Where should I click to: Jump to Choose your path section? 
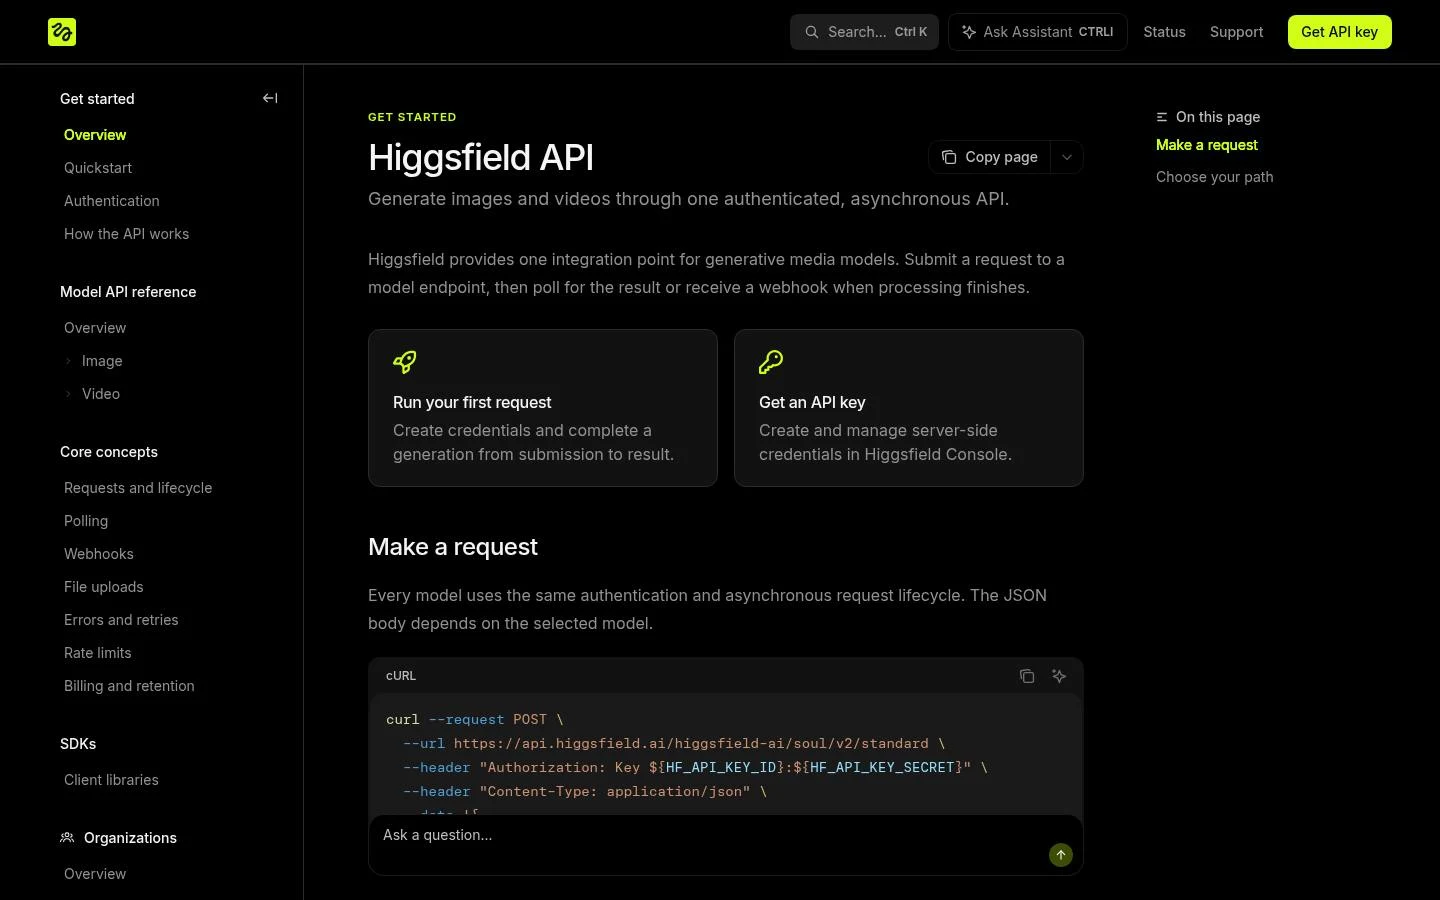pyautogui.click(x=1215, y=177)
